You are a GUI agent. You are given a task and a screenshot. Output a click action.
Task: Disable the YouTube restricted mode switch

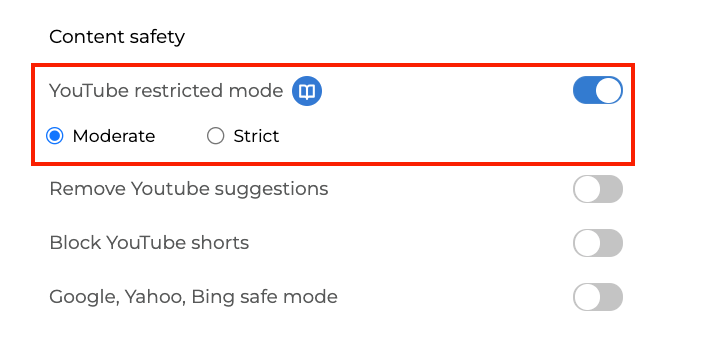tap(598, 90)
